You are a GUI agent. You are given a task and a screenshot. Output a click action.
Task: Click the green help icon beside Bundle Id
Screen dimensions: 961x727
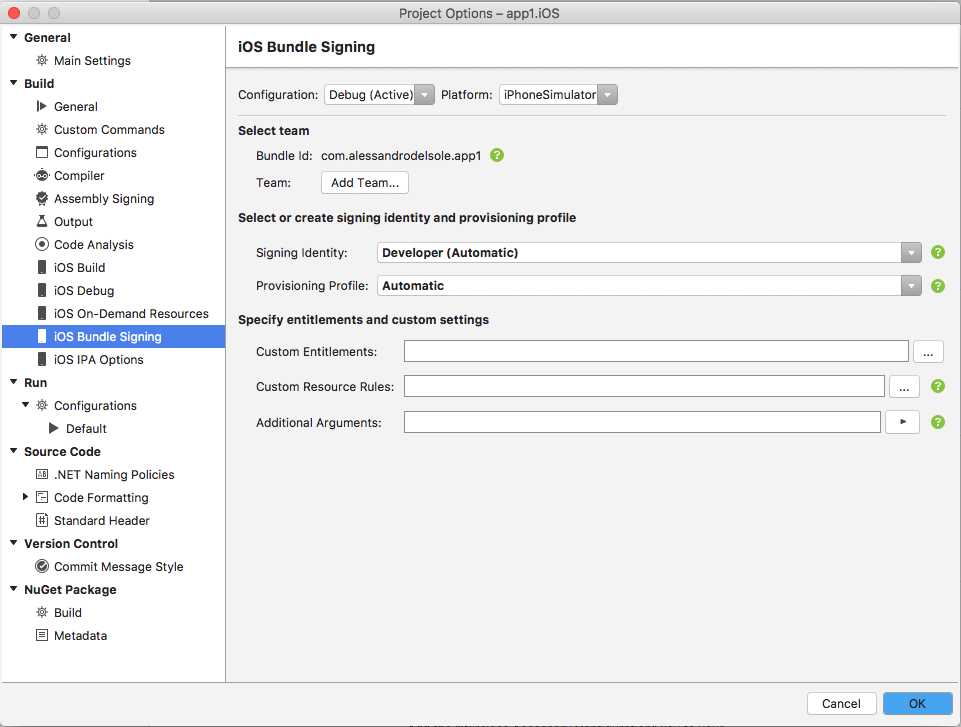[x=497, y=155]
